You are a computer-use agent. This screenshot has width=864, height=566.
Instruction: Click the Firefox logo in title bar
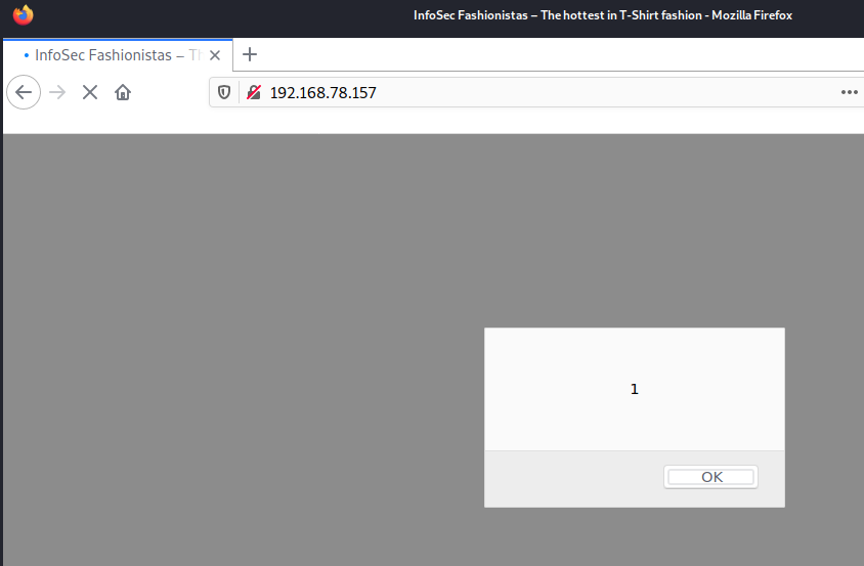[x=23, y=15]
